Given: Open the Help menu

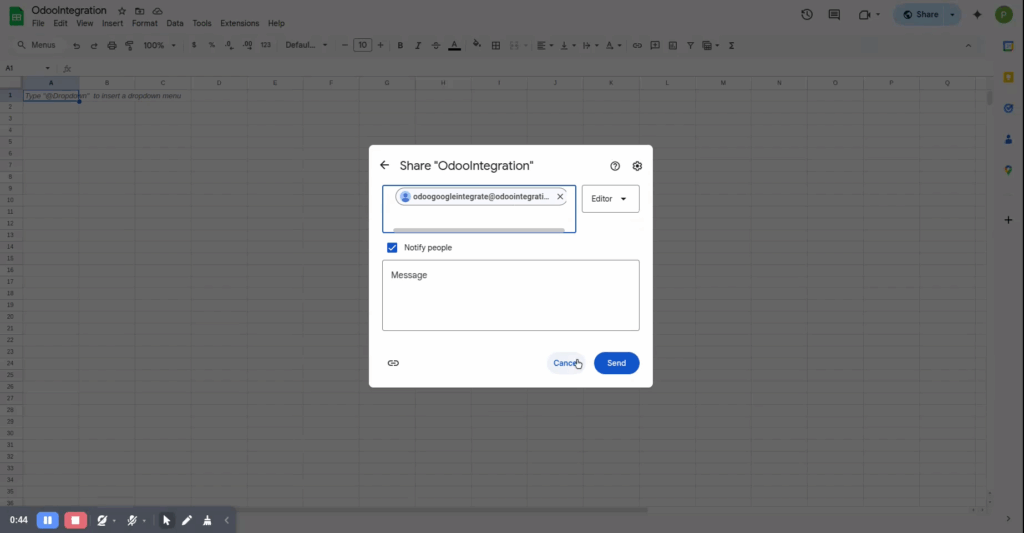Looking at the screenshot, I should pyautogui.click(x=276, y=24).
